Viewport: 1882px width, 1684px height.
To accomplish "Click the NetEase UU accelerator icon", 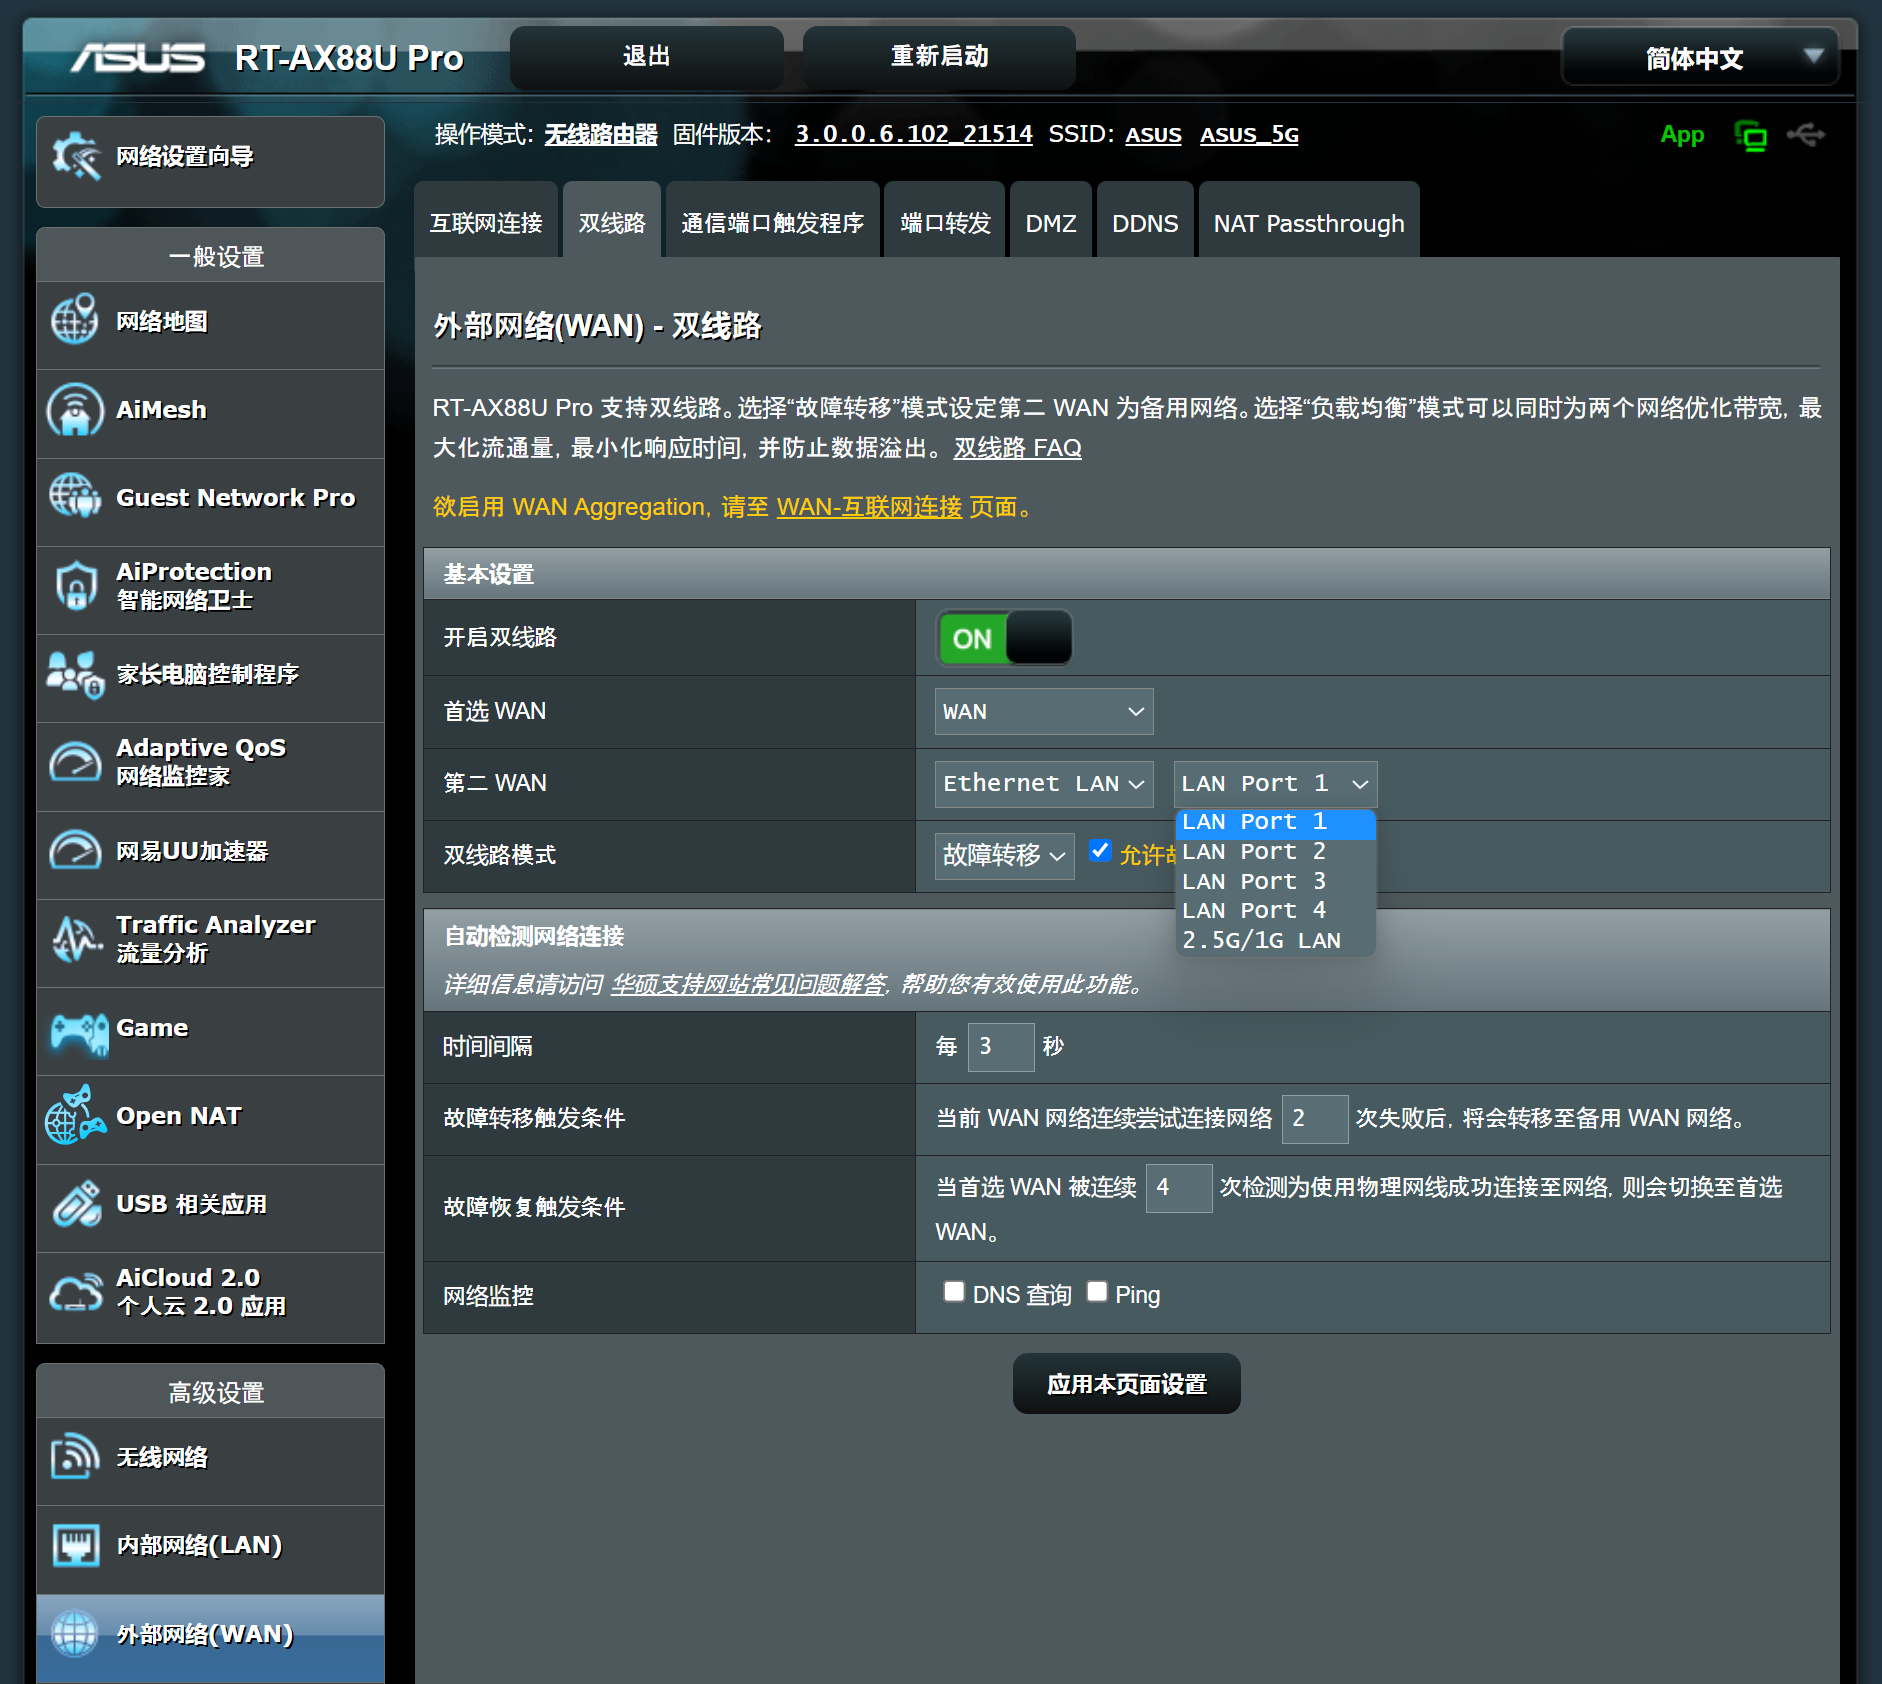I will (x=75, y=851).
